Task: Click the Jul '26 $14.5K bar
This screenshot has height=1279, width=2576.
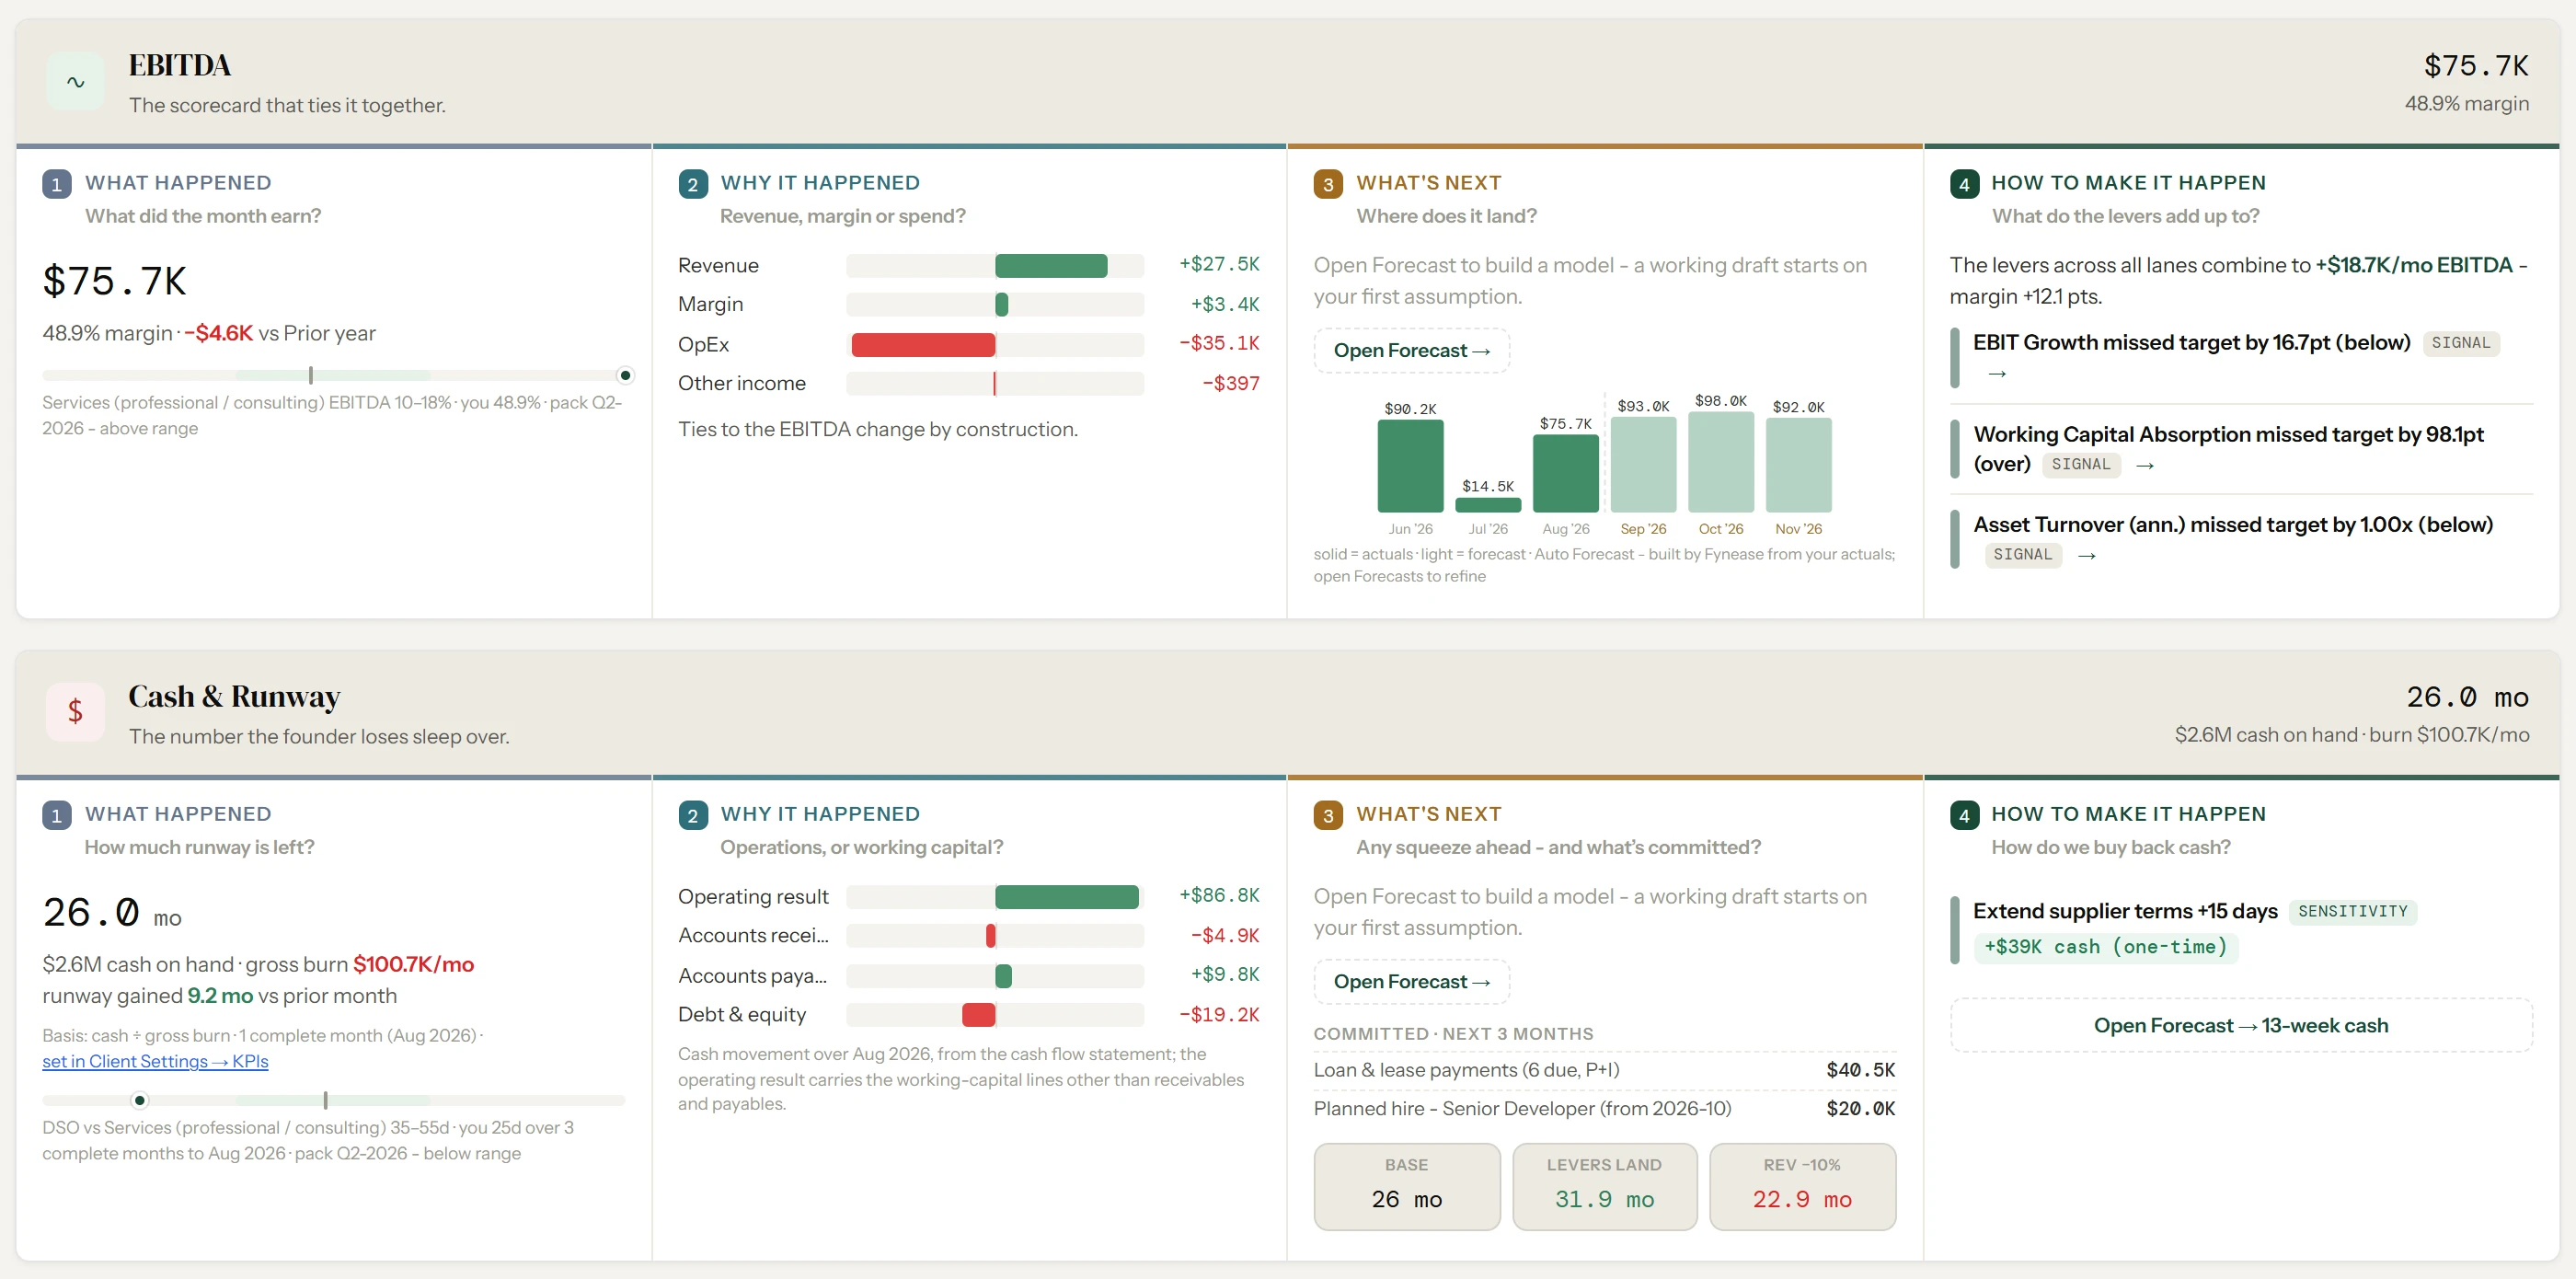Action: (1488, 505)
